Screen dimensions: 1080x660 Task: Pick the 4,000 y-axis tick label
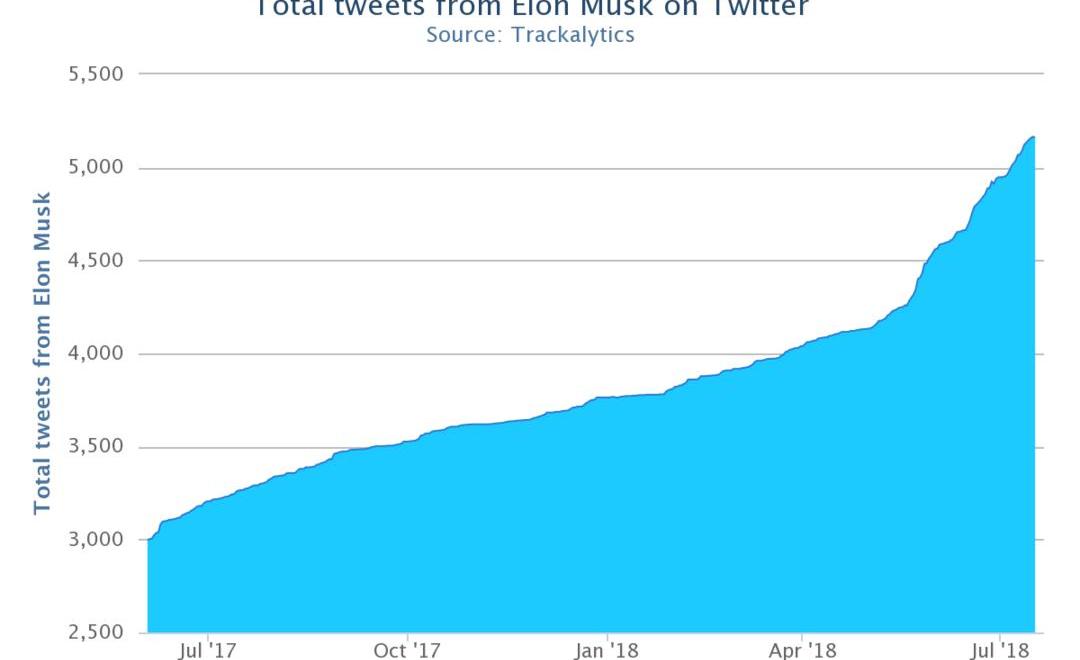95,354
